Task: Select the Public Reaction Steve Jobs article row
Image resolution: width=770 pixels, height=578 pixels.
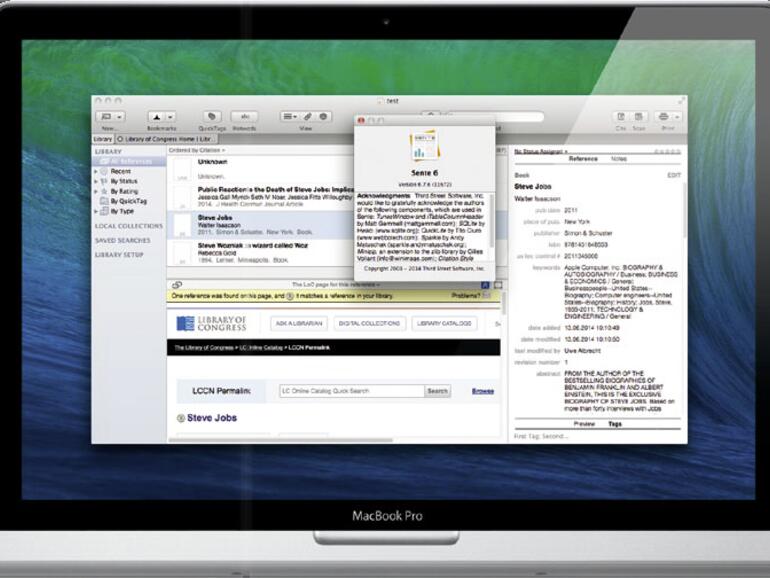Action: pos(260,197)
